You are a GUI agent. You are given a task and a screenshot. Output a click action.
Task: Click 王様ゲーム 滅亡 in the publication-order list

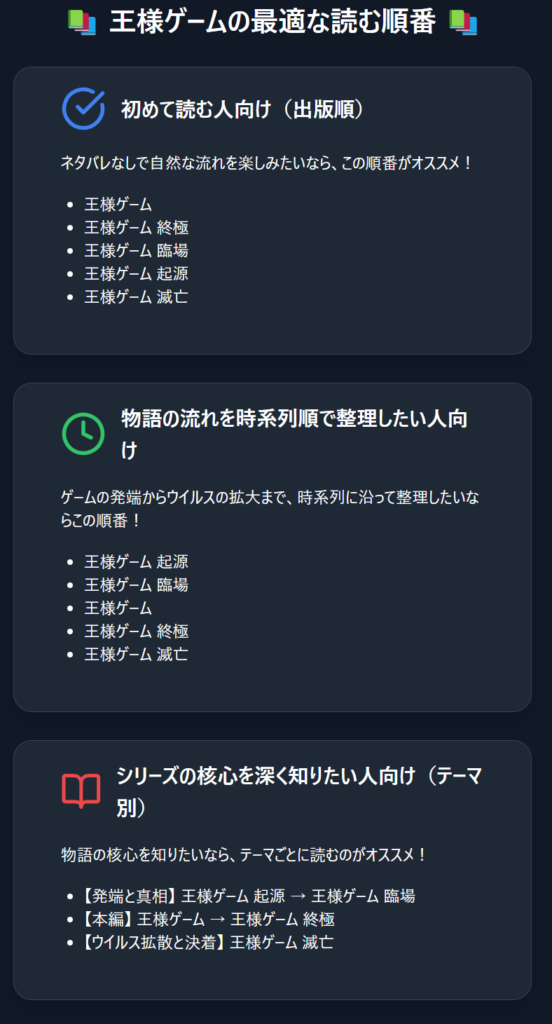pos(137,296)
